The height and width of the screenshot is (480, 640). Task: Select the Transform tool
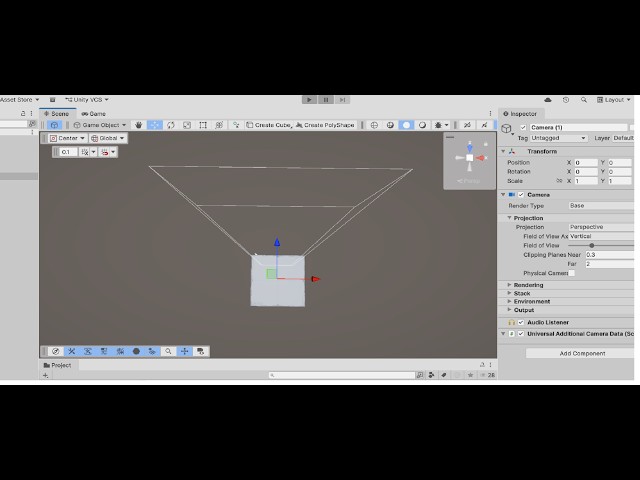pyautogui.click(x=219, y=125)
